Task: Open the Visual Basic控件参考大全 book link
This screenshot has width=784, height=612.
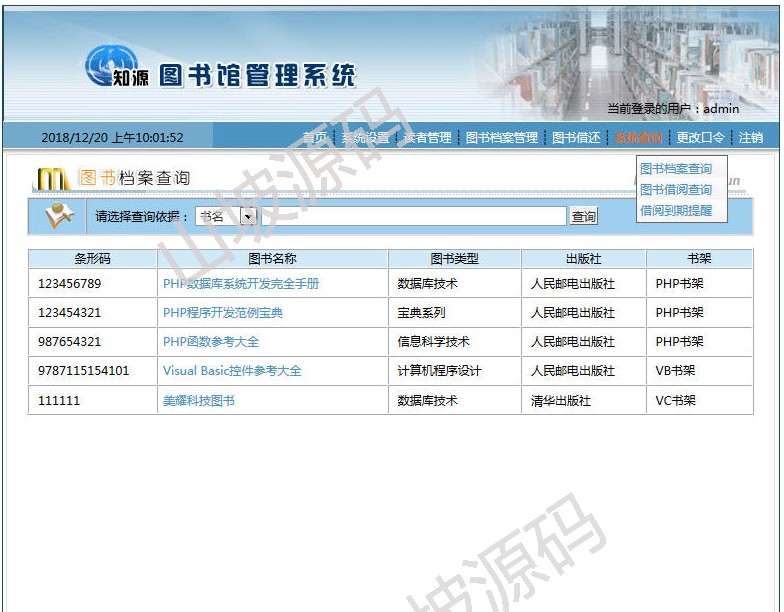Action: (232, 371)
